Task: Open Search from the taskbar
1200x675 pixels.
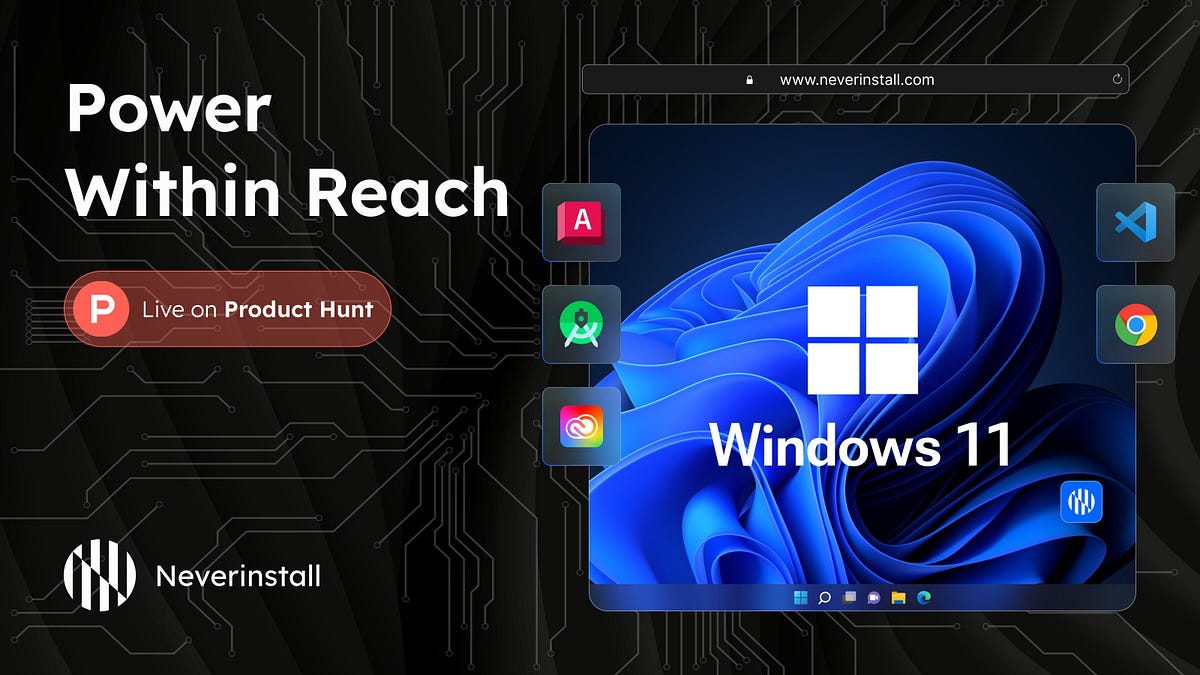Action: (823, 597)
